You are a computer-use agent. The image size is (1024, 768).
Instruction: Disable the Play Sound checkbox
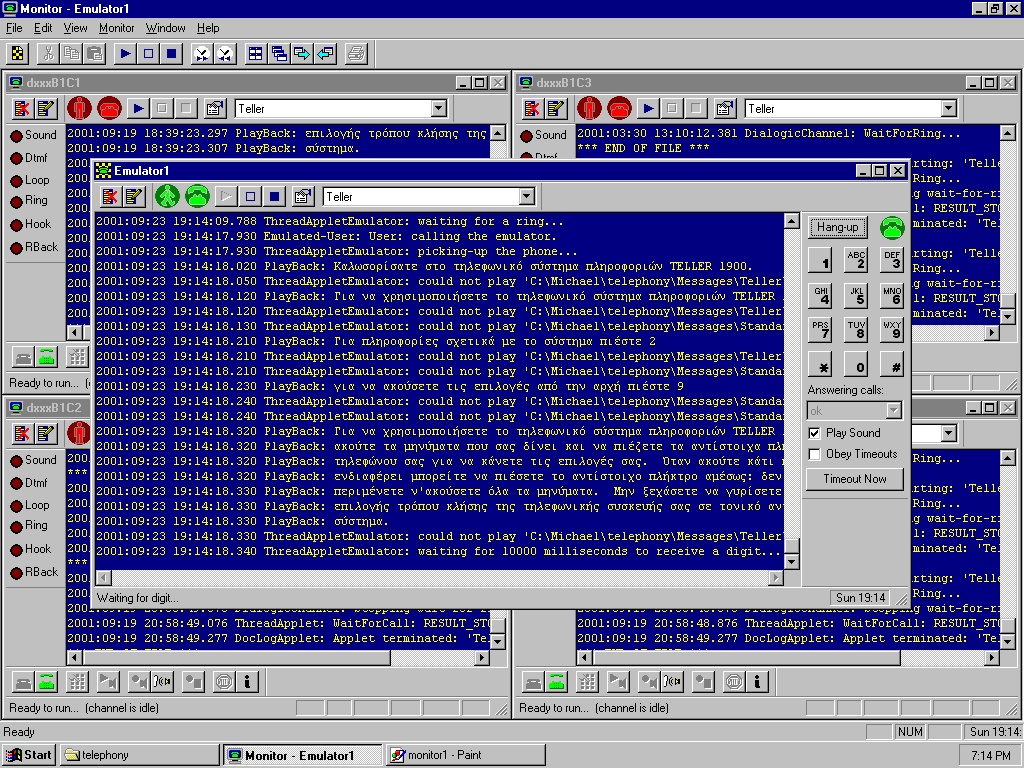pyautogui.click(x=814, y=433)
